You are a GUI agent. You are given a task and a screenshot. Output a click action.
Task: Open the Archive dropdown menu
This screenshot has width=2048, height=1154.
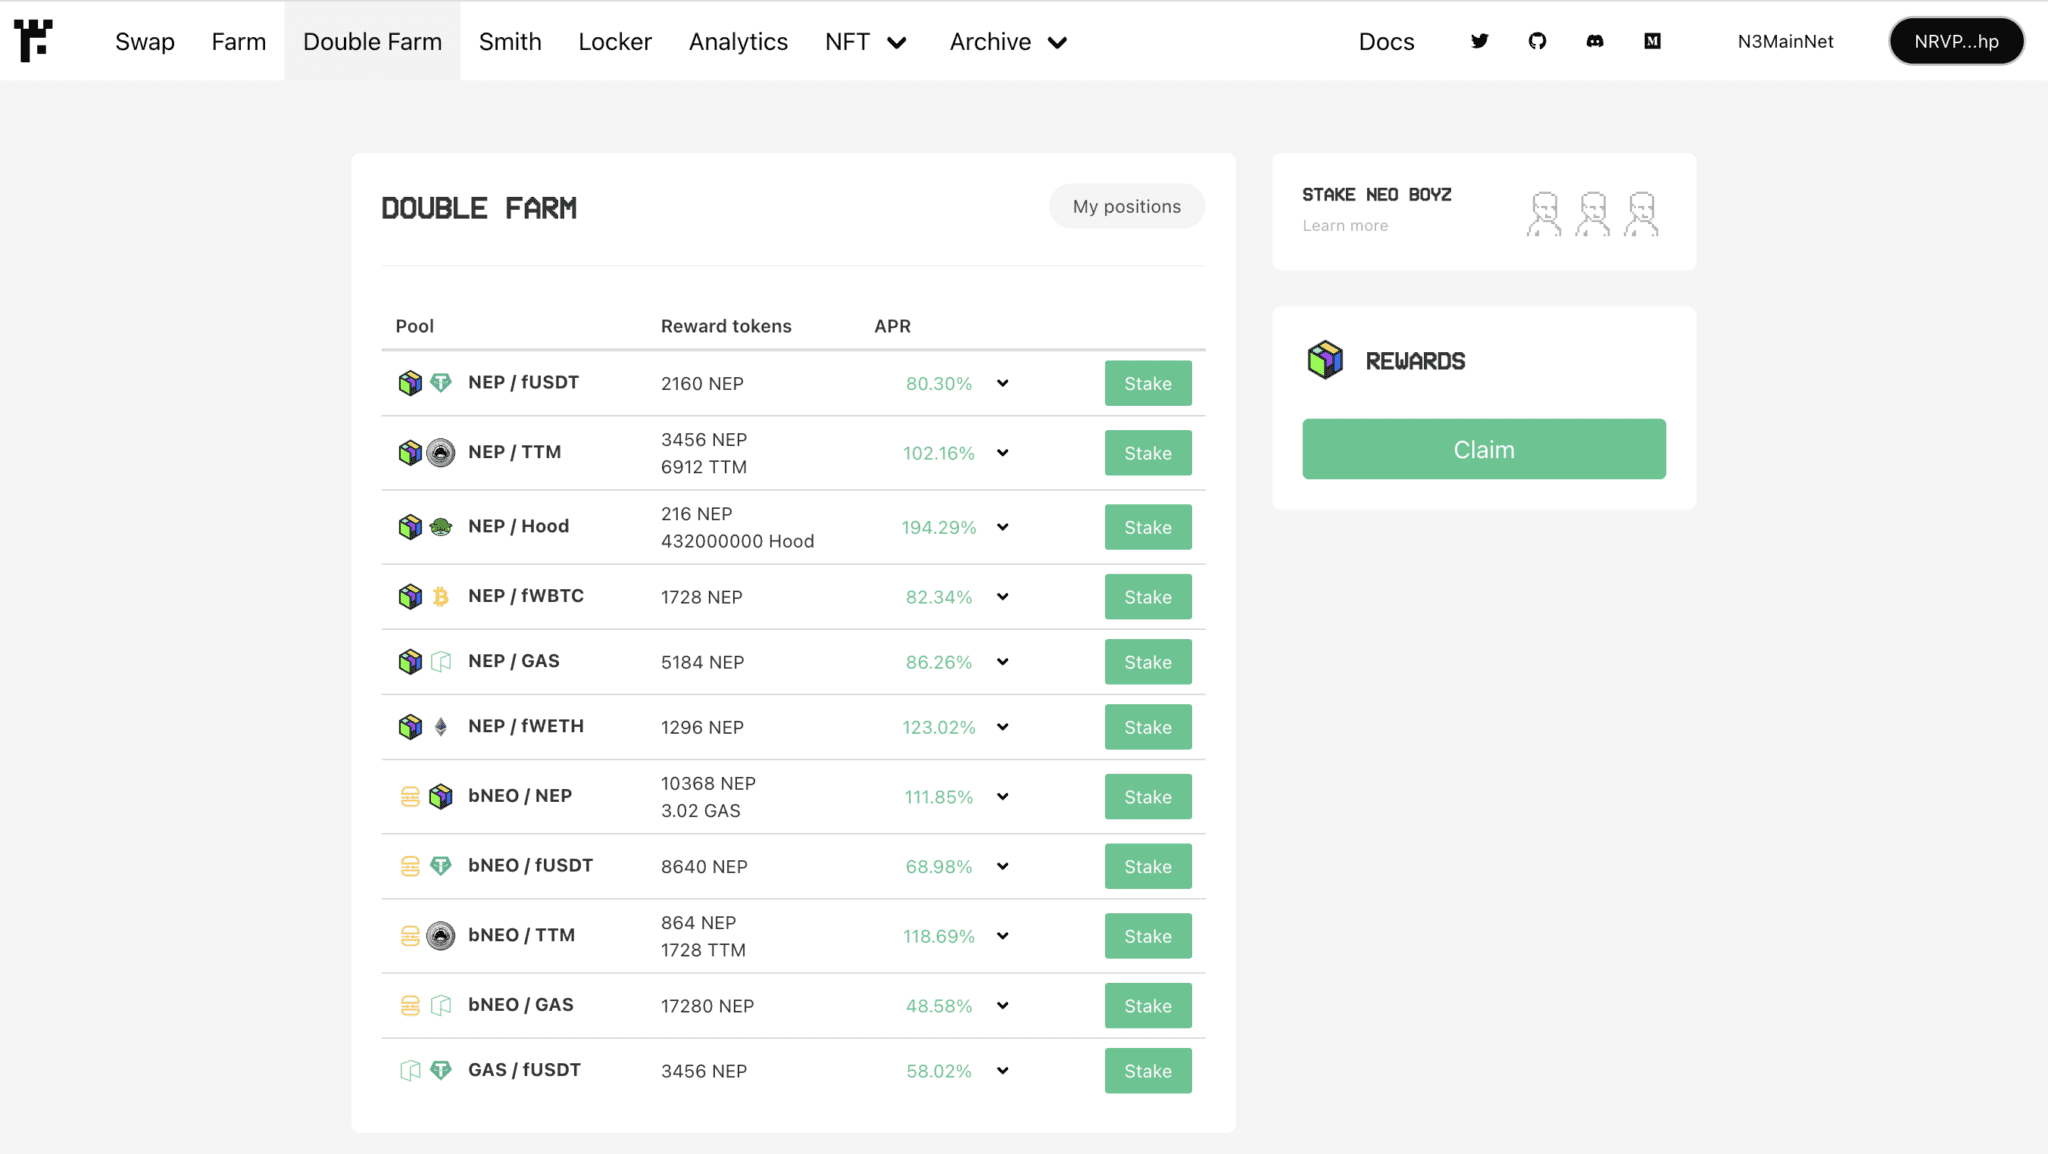pos(1008,41)
